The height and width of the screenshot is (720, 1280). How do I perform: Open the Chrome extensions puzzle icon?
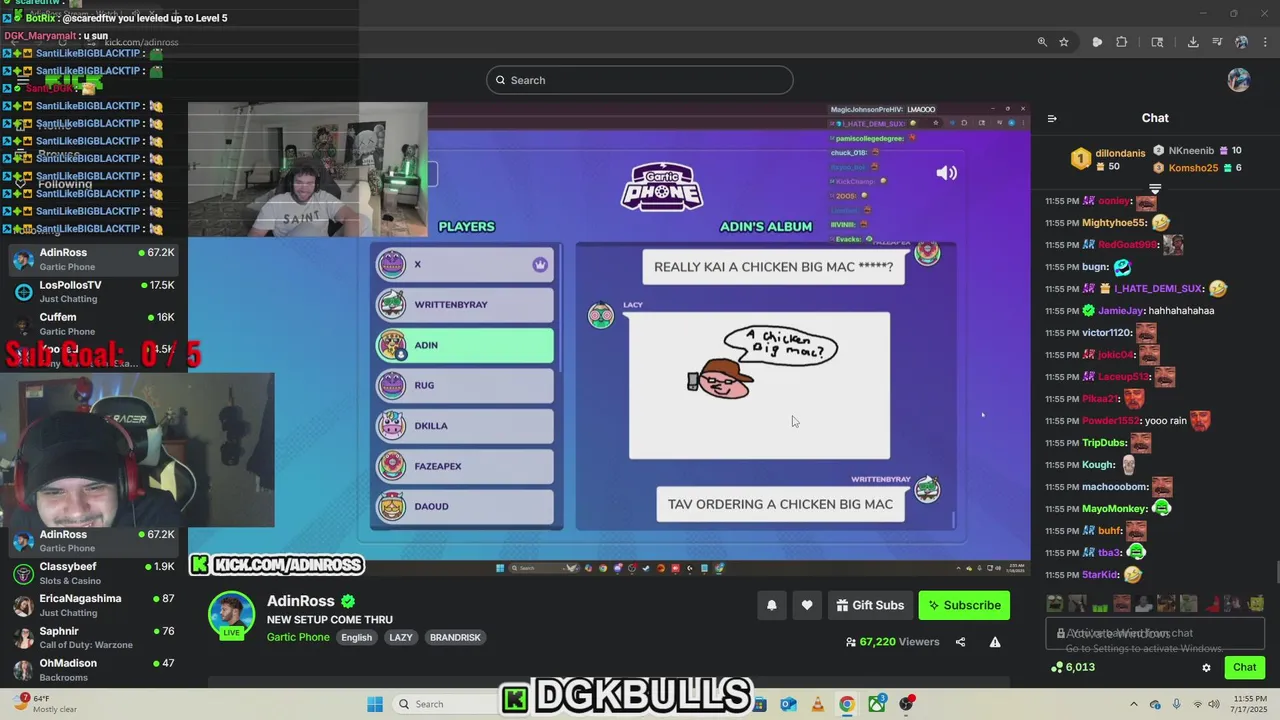tap(1121, 42)
